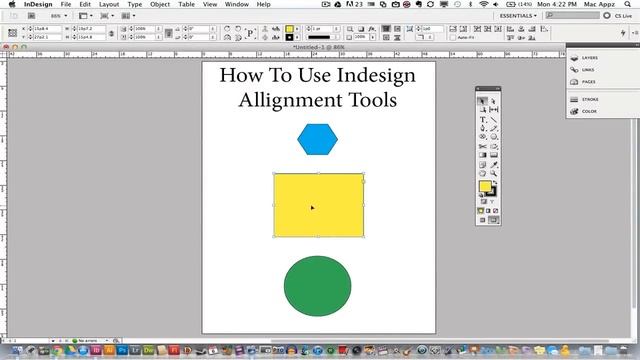Open the Layout menu

109,4
